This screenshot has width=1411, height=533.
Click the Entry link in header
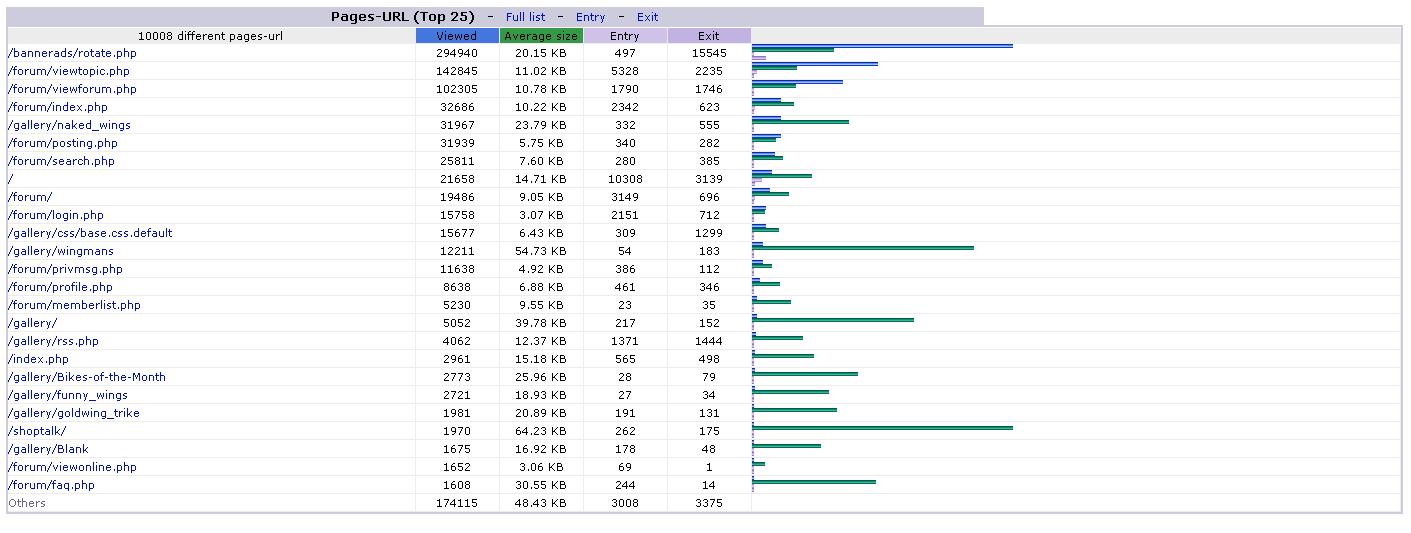click(x=590, y=17)
